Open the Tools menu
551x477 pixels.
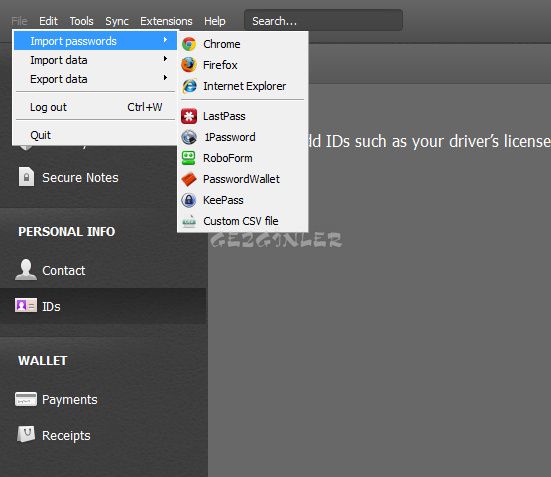(82, 21)
